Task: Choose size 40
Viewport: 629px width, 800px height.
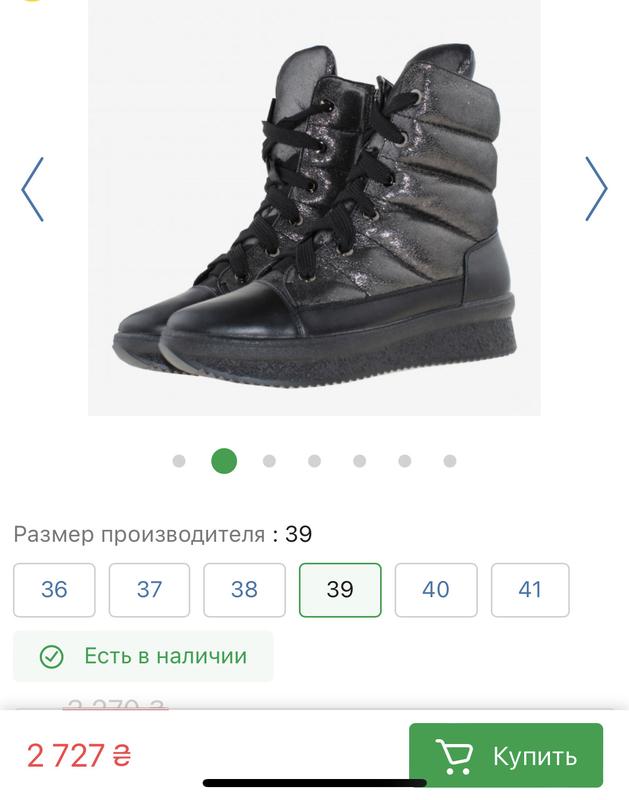Action: click(x=436, y=590)
